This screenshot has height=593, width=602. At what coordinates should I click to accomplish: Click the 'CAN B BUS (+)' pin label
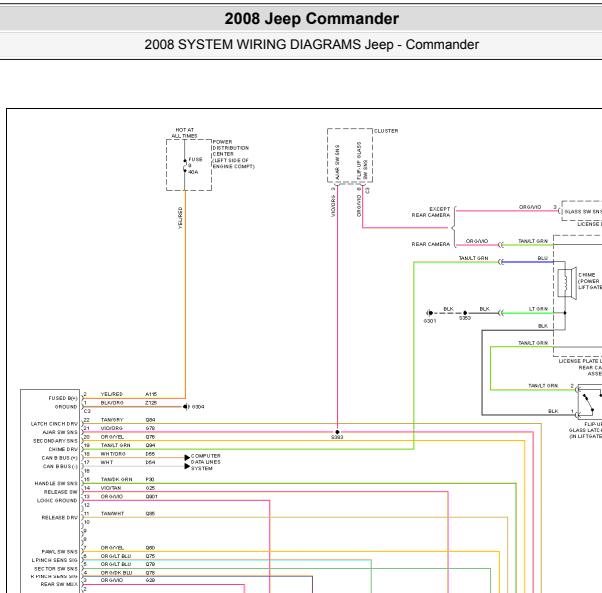[x=60, y=458]
